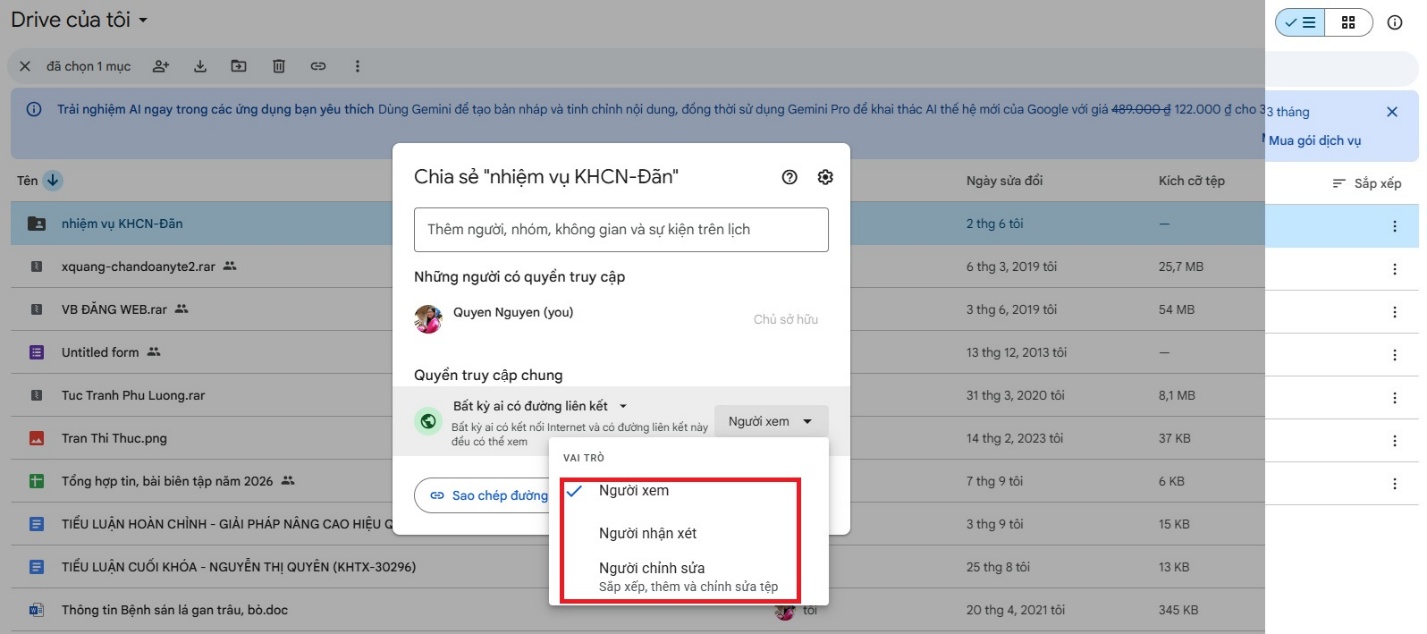
Task: Open more actions for Tuc Tranh Phu Luong.rar
Action: (1395, 398)
